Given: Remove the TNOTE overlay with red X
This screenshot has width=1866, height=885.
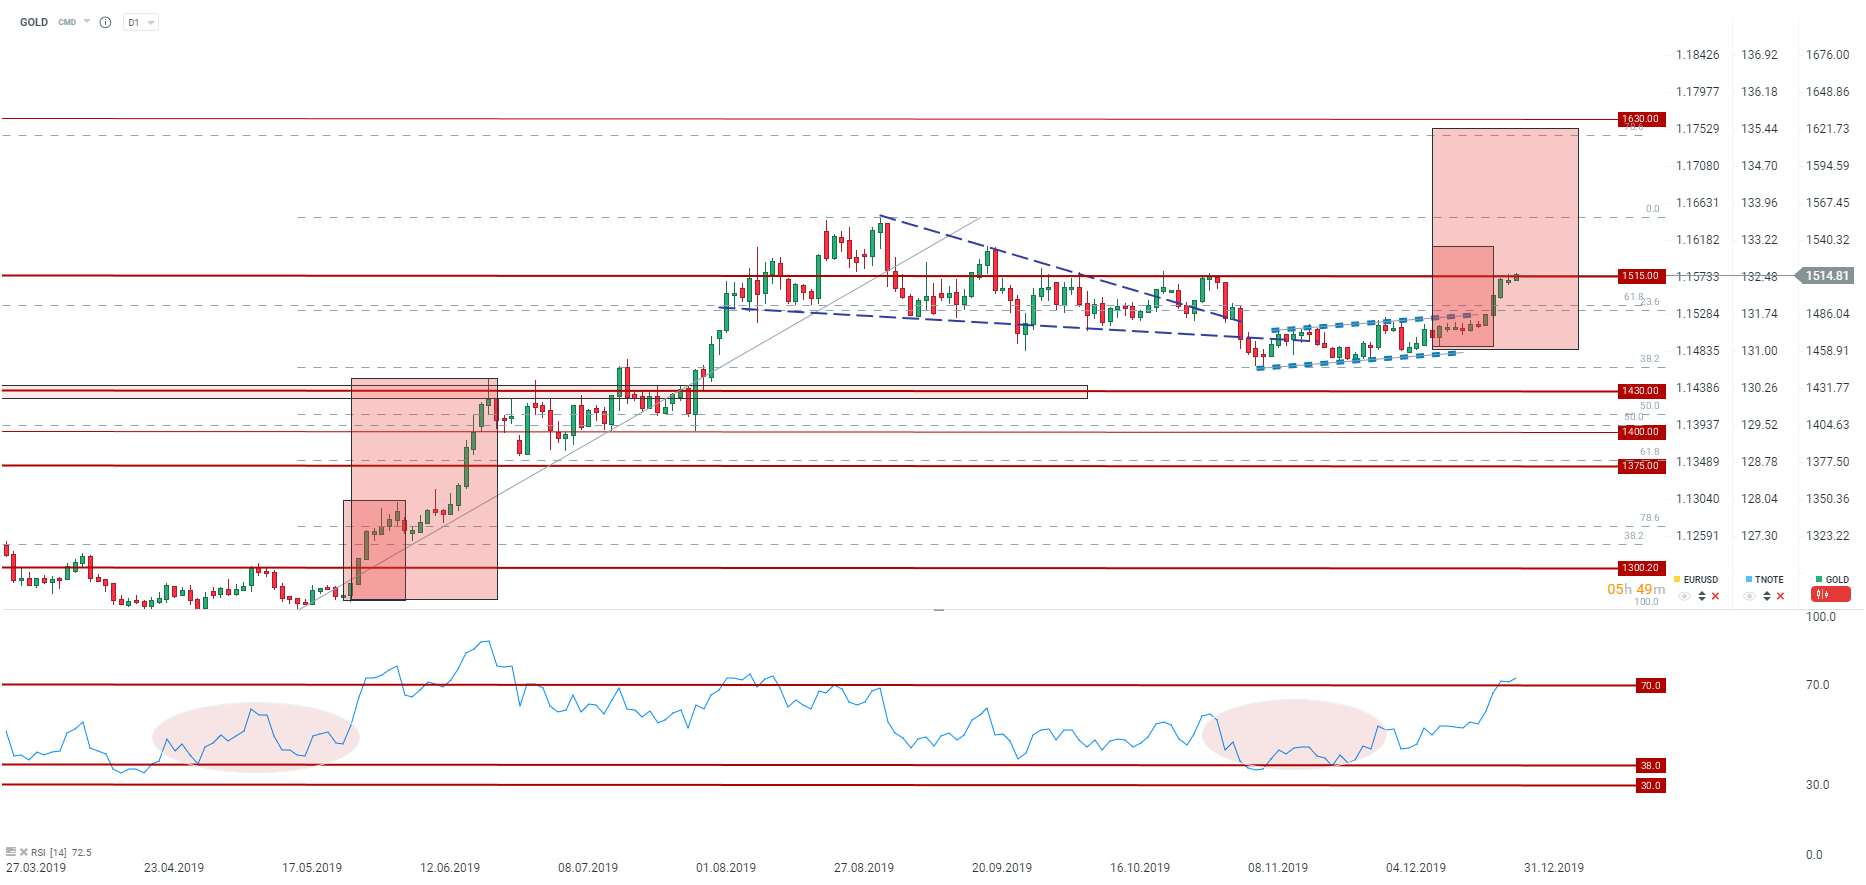Looking at the screenshot, I should [1781, 596].
